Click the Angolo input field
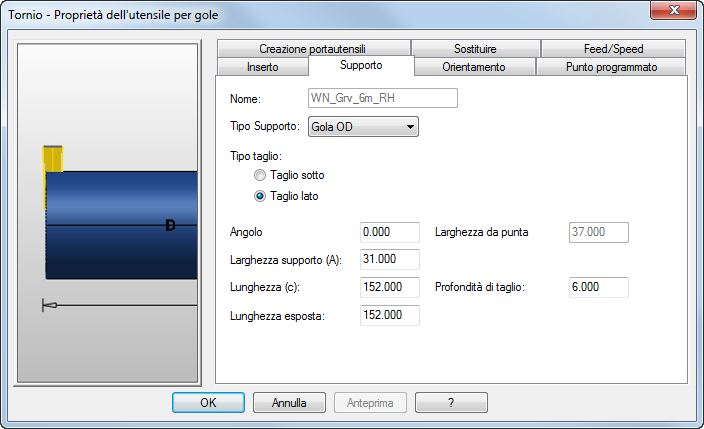Screen dimensions: 704x429 tap(390, 232)
